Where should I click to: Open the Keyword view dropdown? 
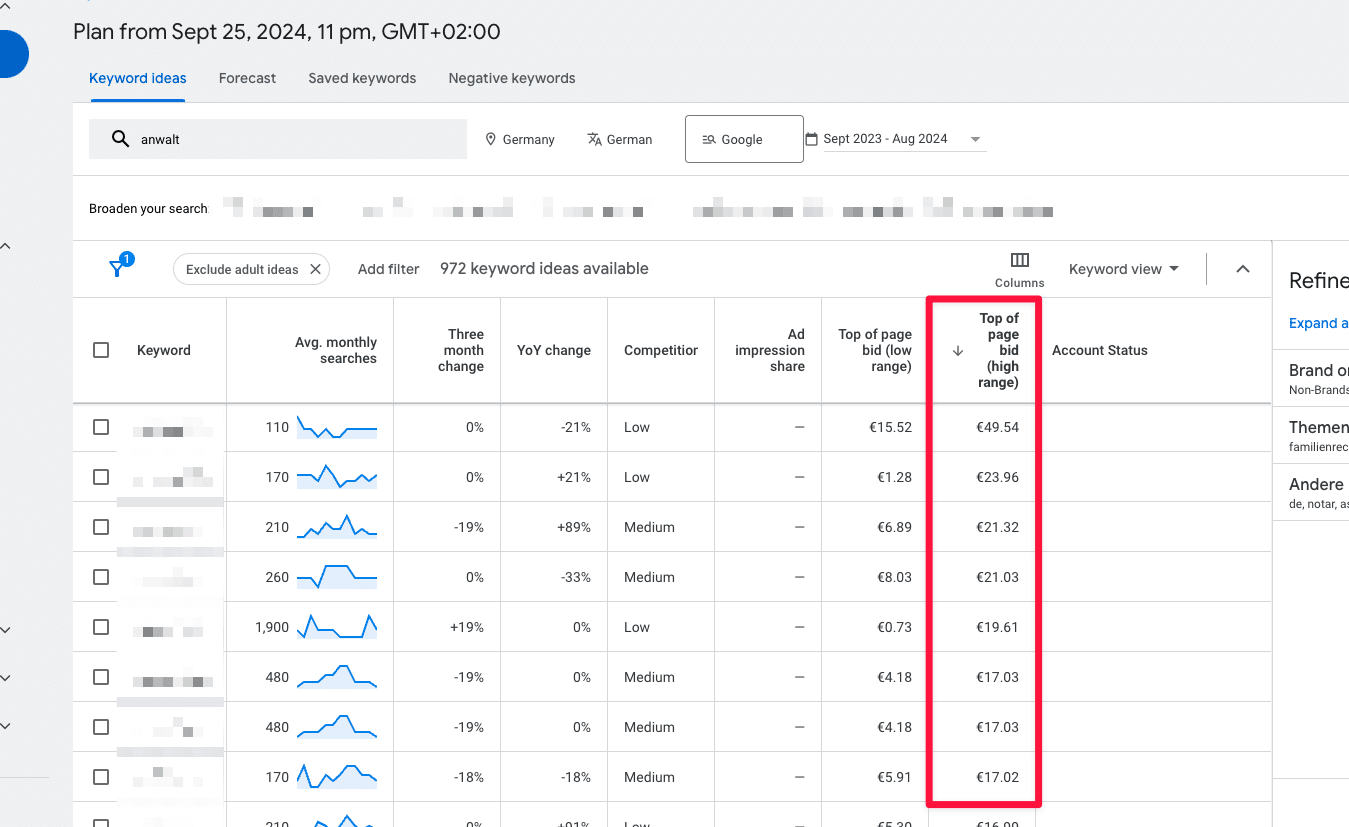(1124, 269)
